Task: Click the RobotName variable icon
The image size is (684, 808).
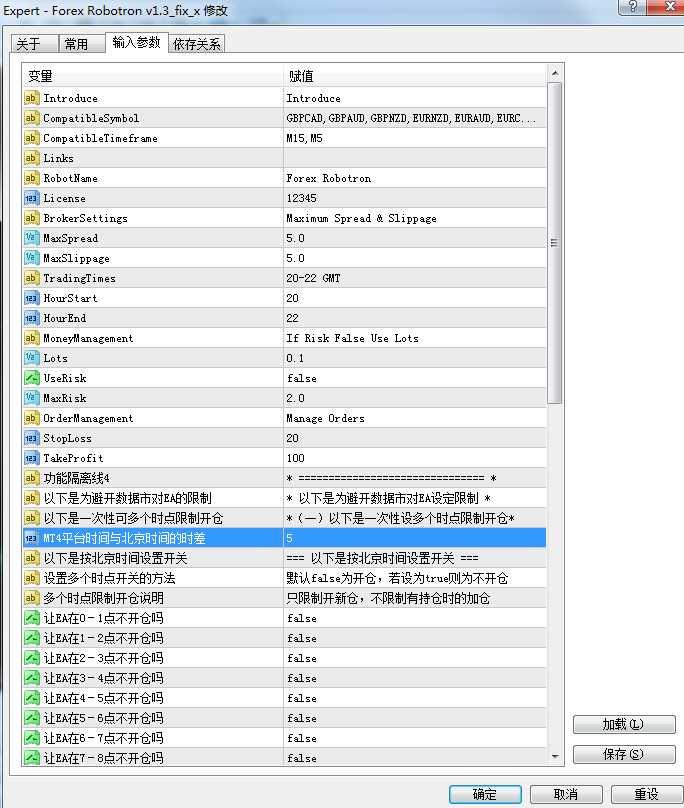Action: [x=31, y=178]
